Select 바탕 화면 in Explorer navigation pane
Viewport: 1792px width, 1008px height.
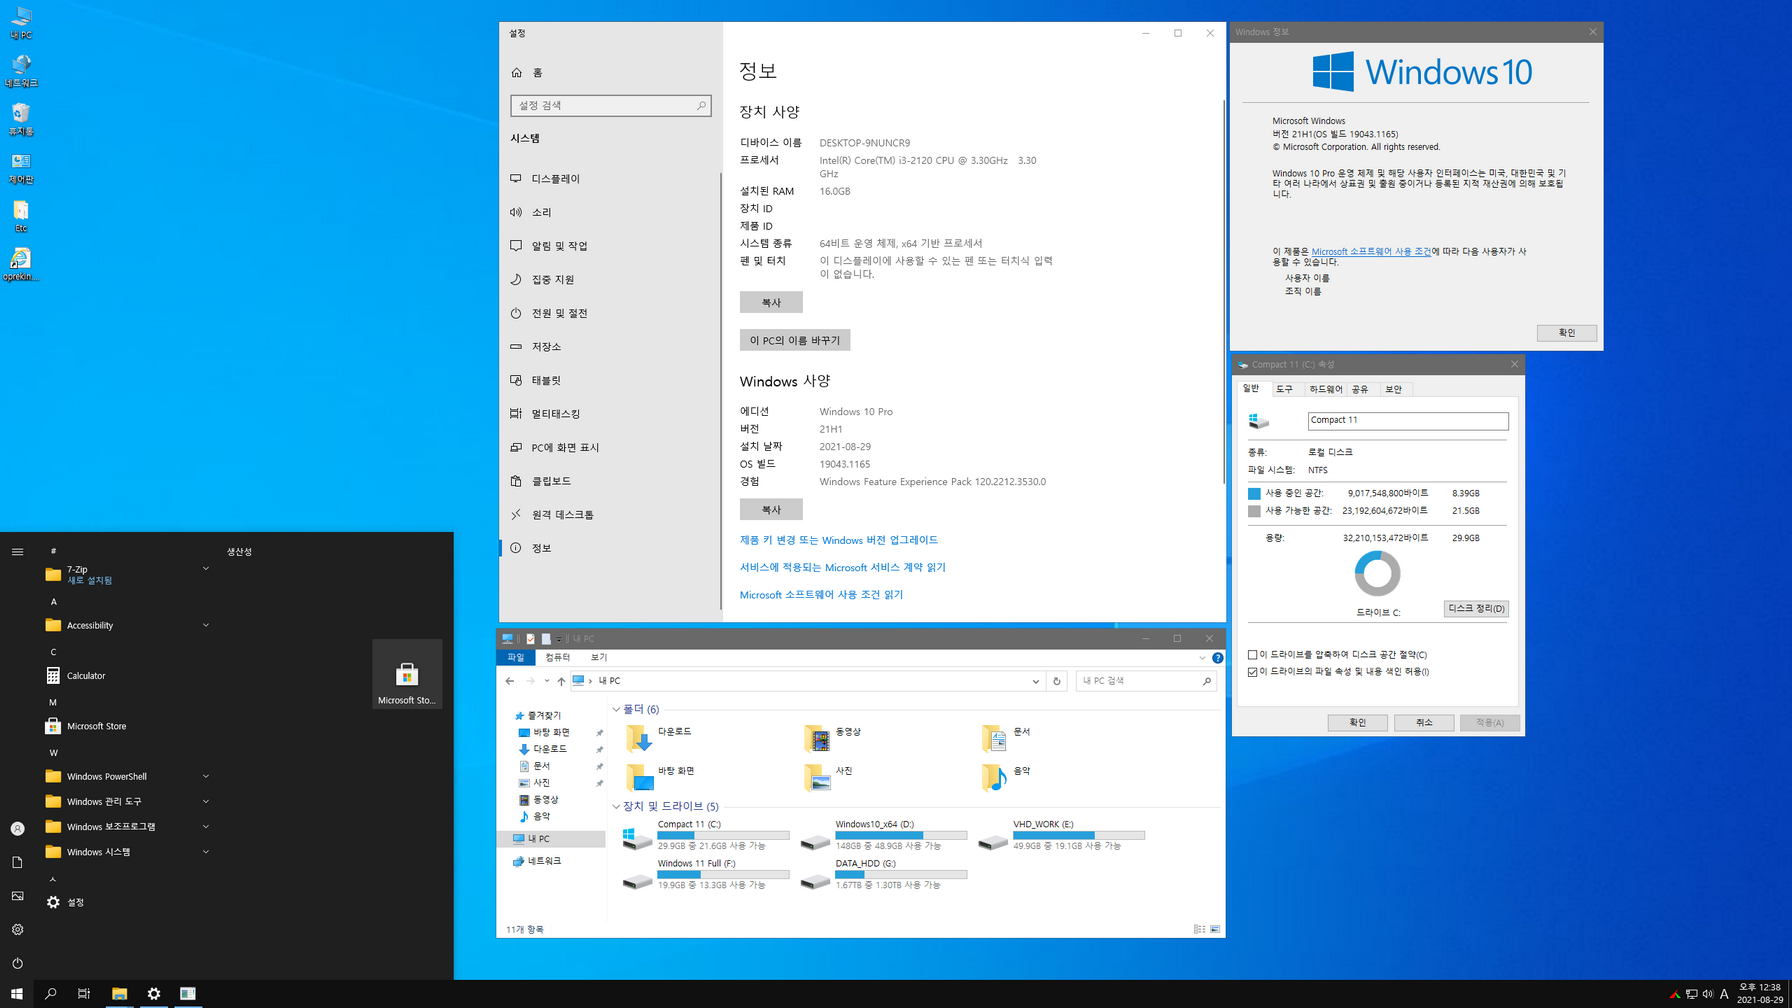(x=551, y=733)
